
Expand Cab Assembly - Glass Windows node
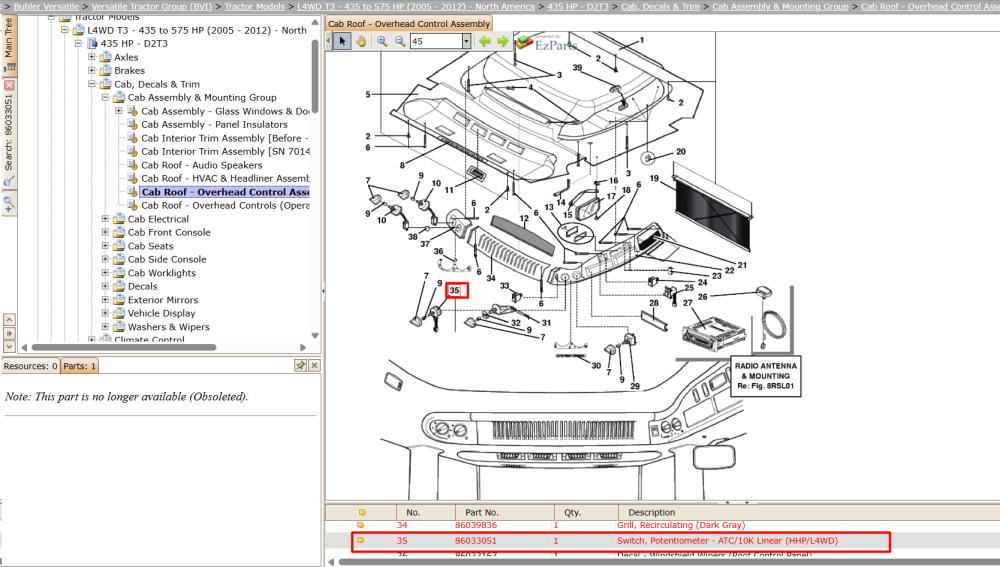(119, 110)
